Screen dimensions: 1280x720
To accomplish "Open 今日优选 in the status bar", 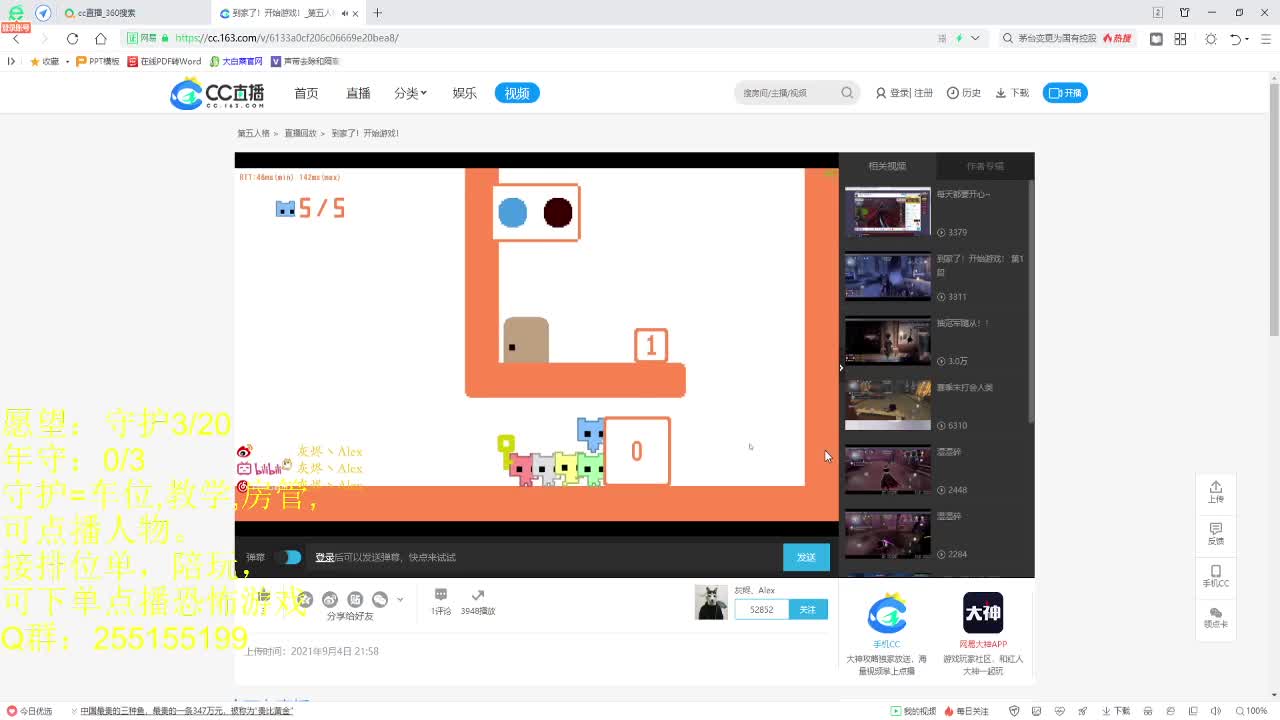I will point(30,711).
